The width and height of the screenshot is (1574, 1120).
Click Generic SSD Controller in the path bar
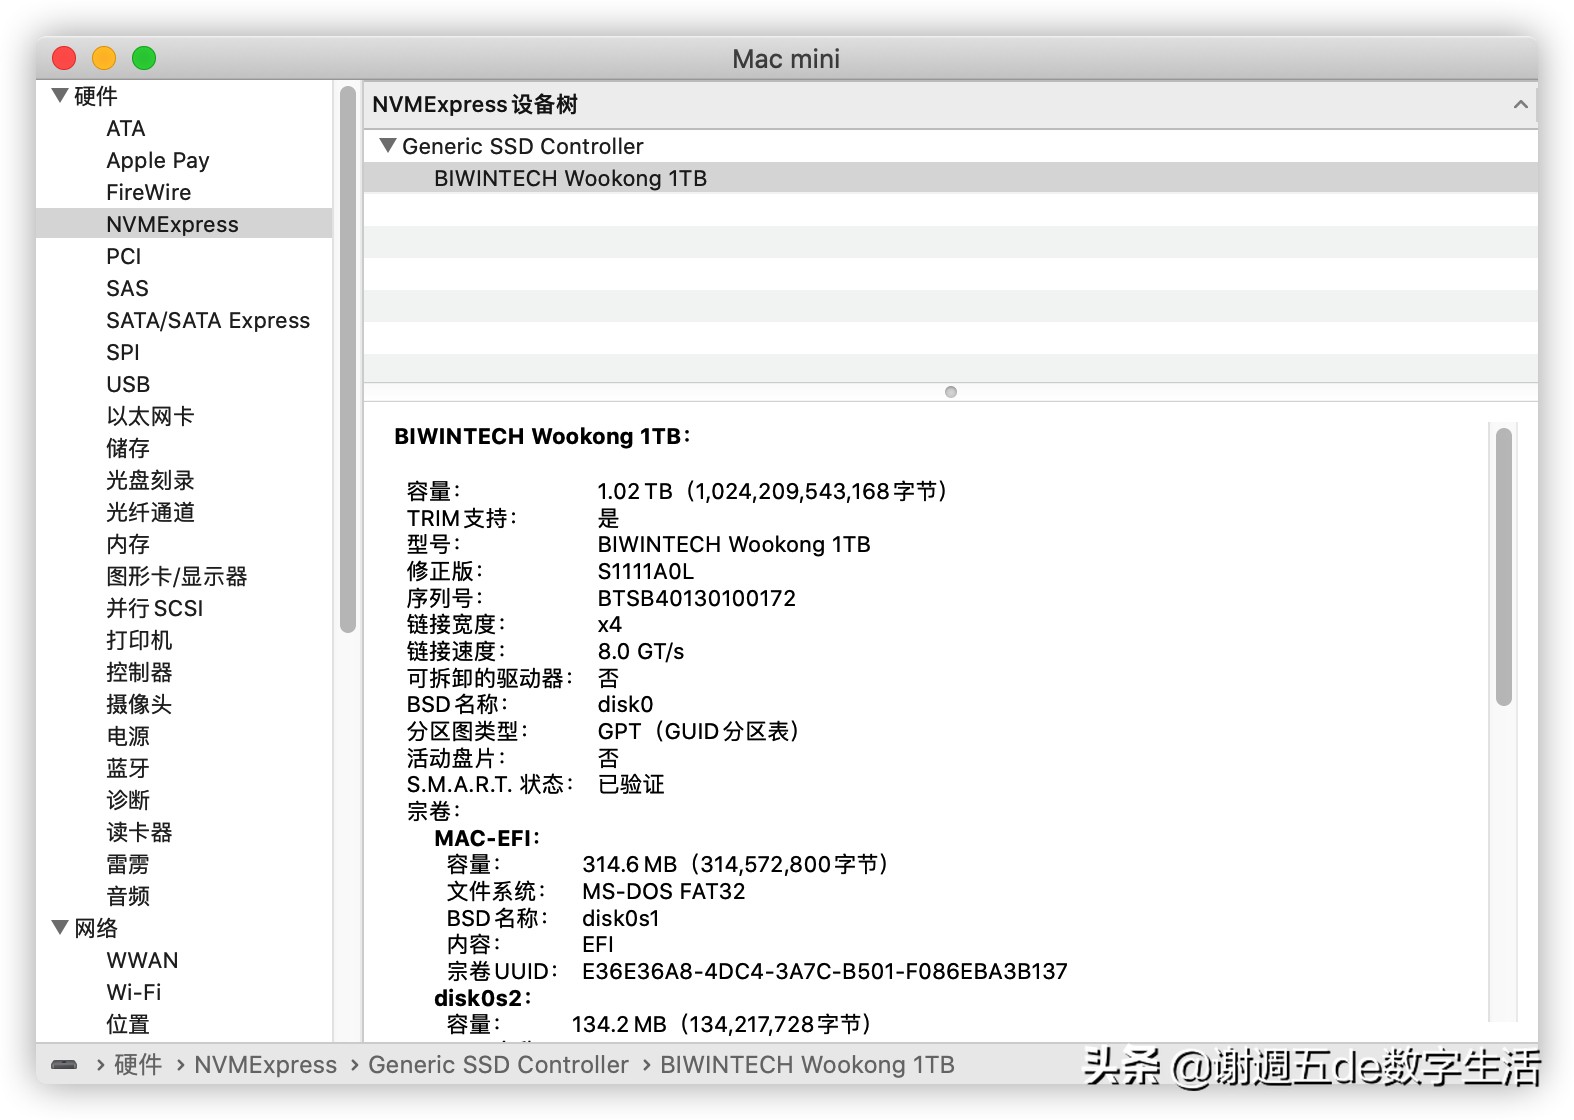coord(498,1065)
